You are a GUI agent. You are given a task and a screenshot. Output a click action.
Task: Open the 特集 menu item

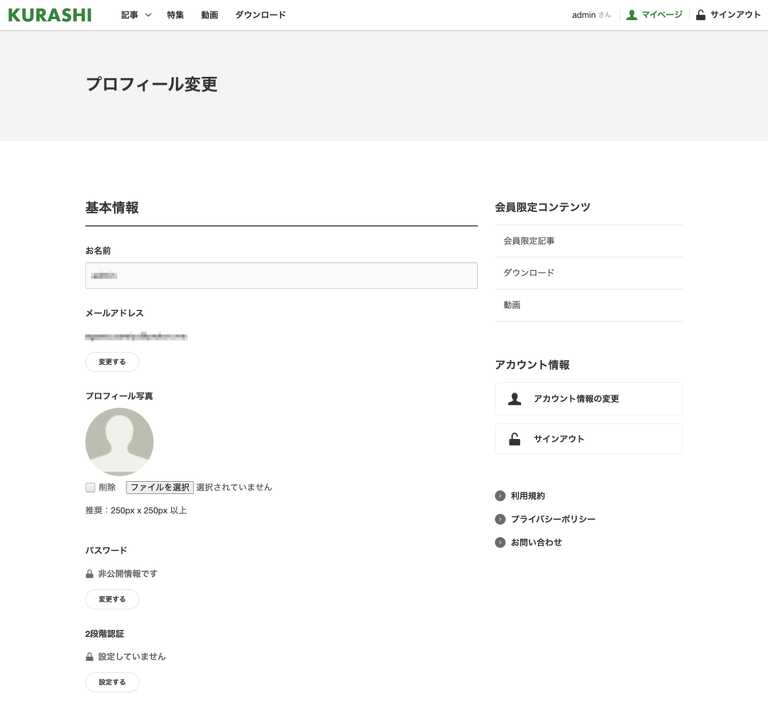pyautogui.click(x=175, y=15)
